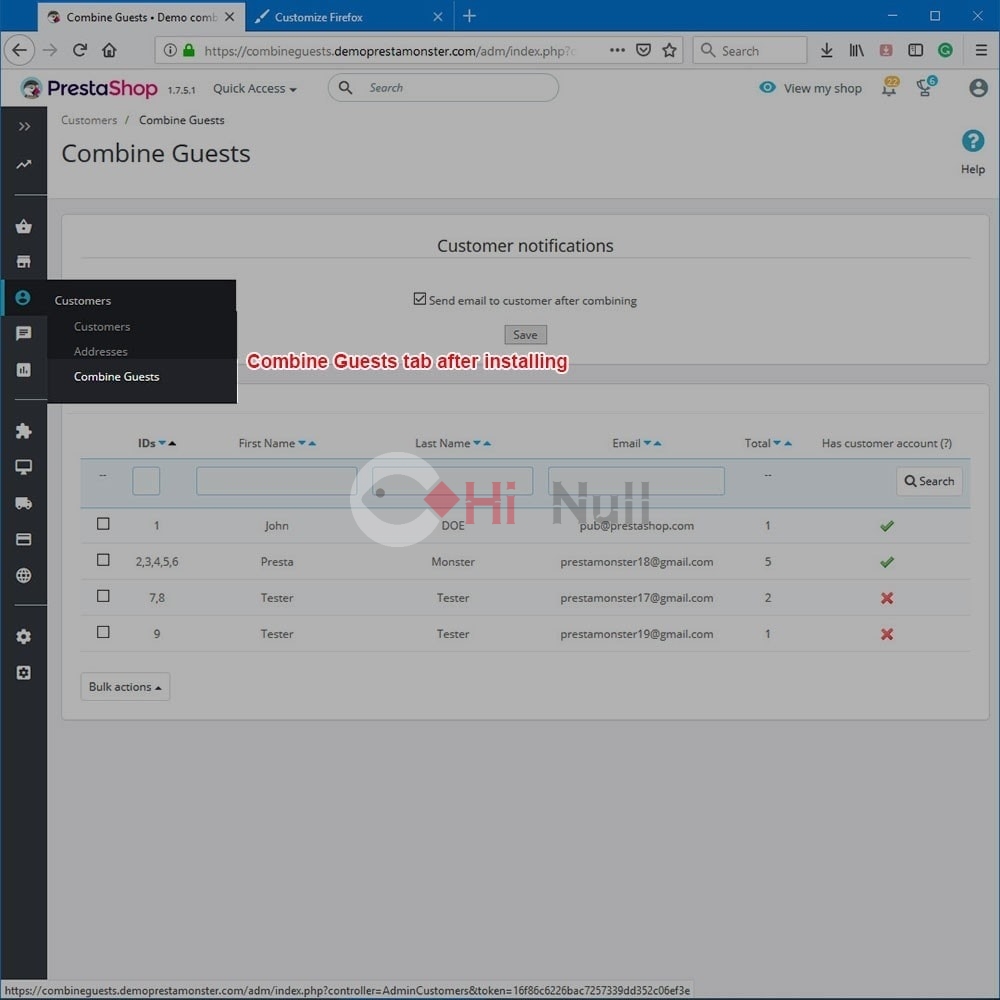The width and height of the screenshot is (1000, 1000).
Task: Expand the sidebar with double-chevron icon
Action: pyautogui.click(x=24, y=126)
